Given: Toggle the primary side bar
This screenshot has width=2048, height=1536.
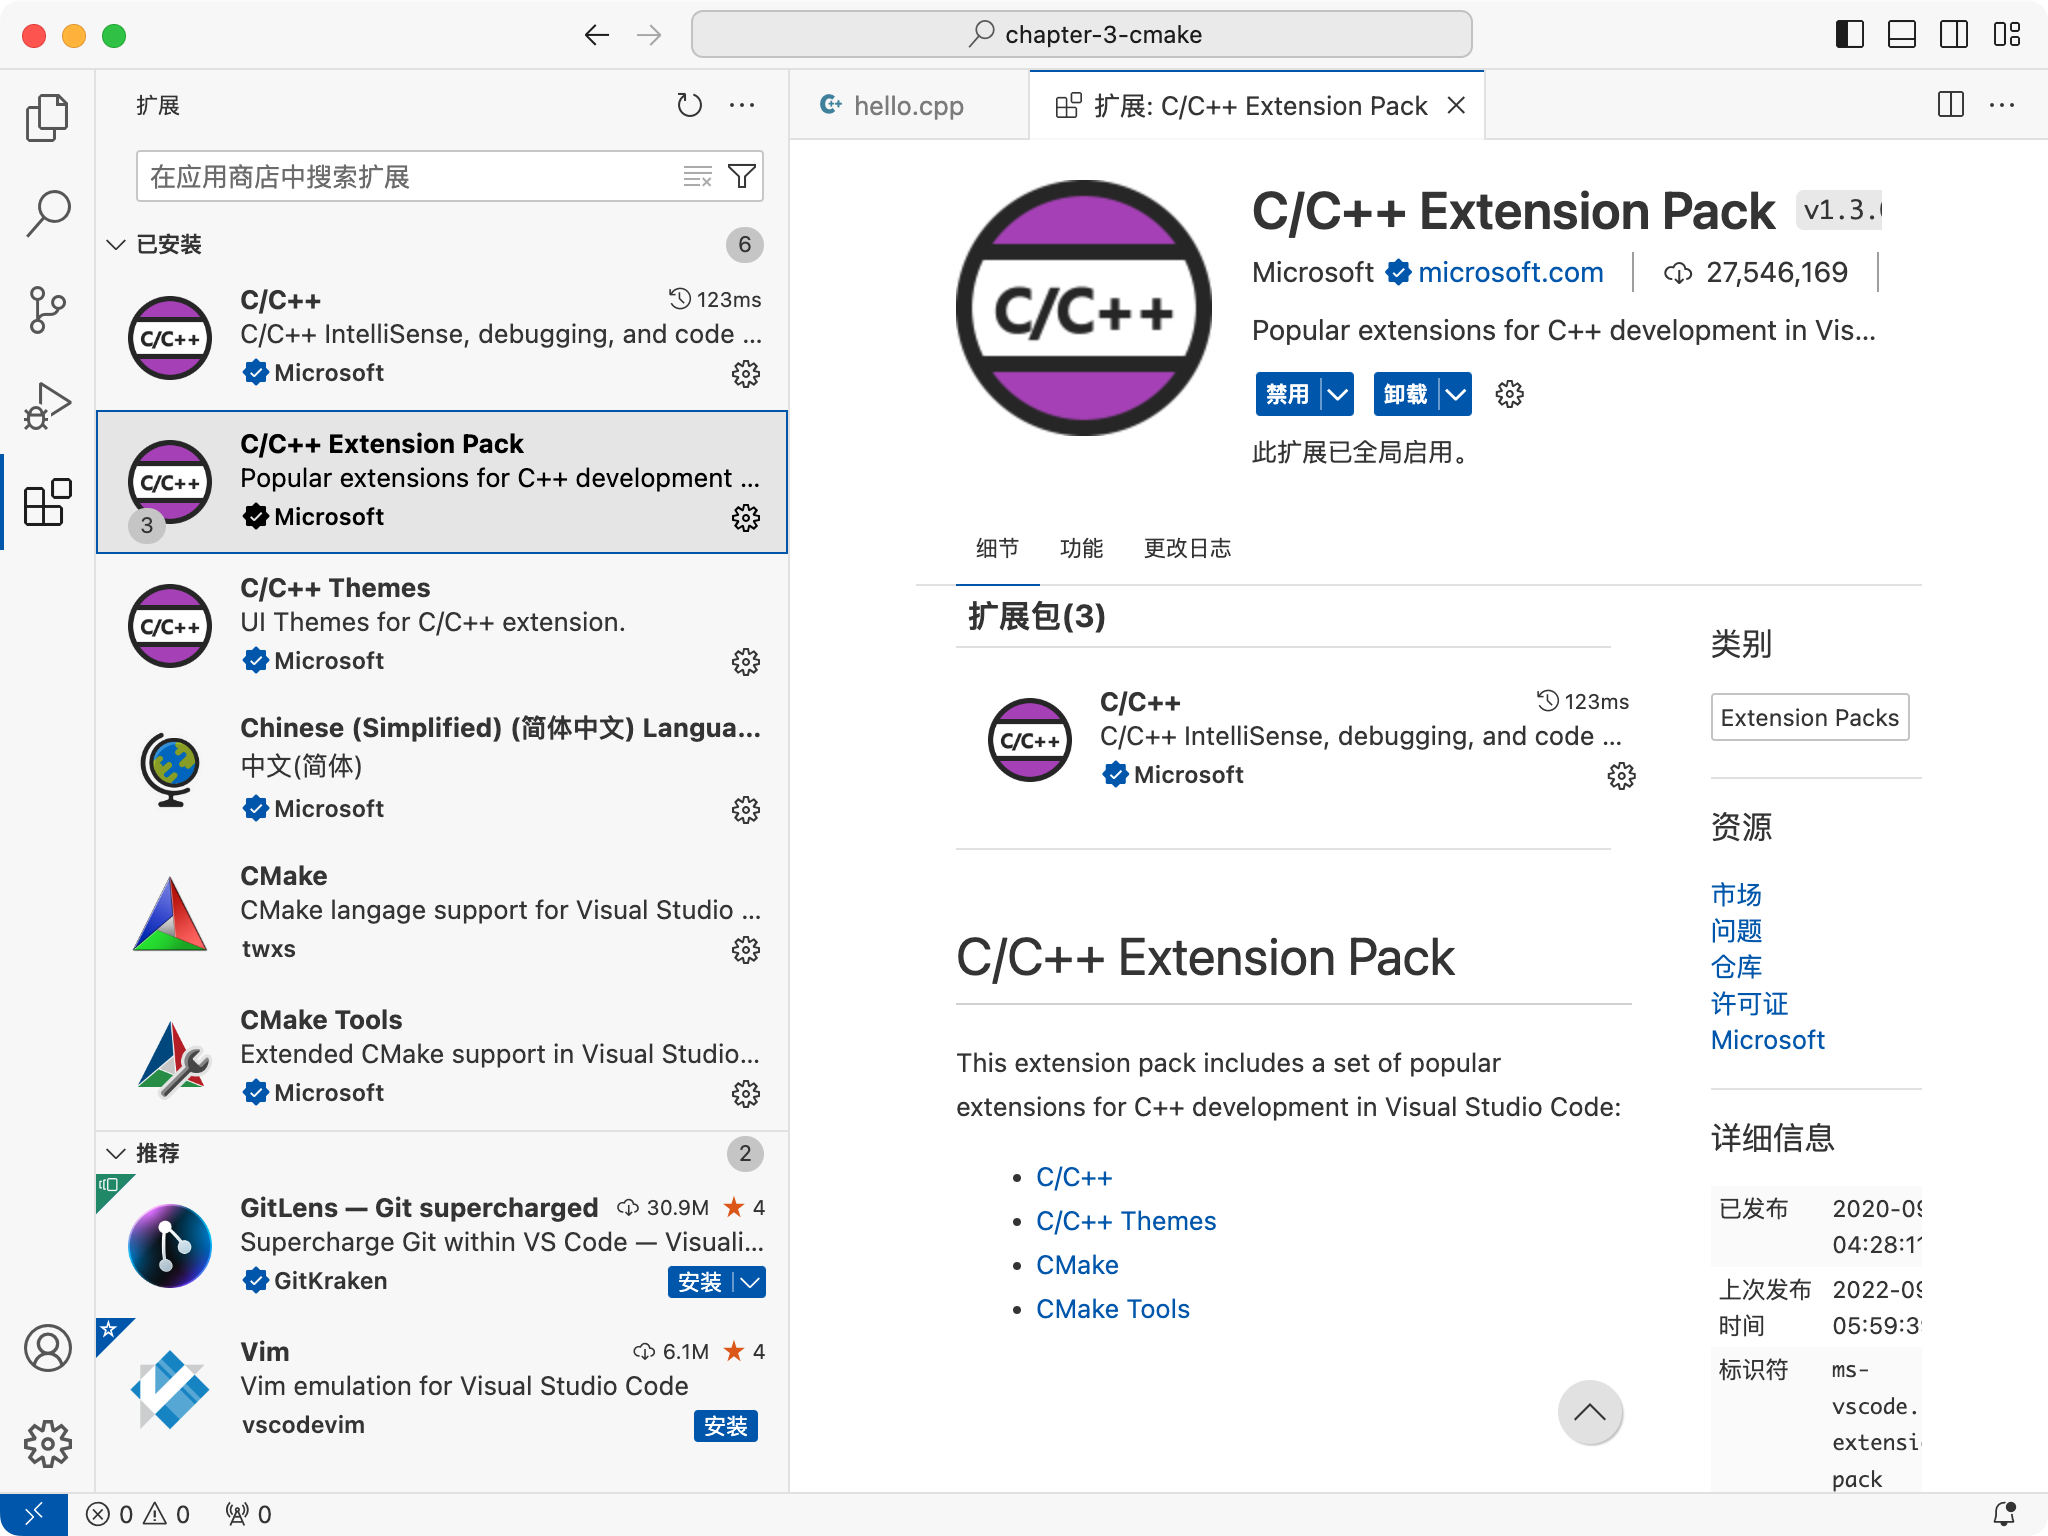Looking at the screenshot, I should (1850, 35).
